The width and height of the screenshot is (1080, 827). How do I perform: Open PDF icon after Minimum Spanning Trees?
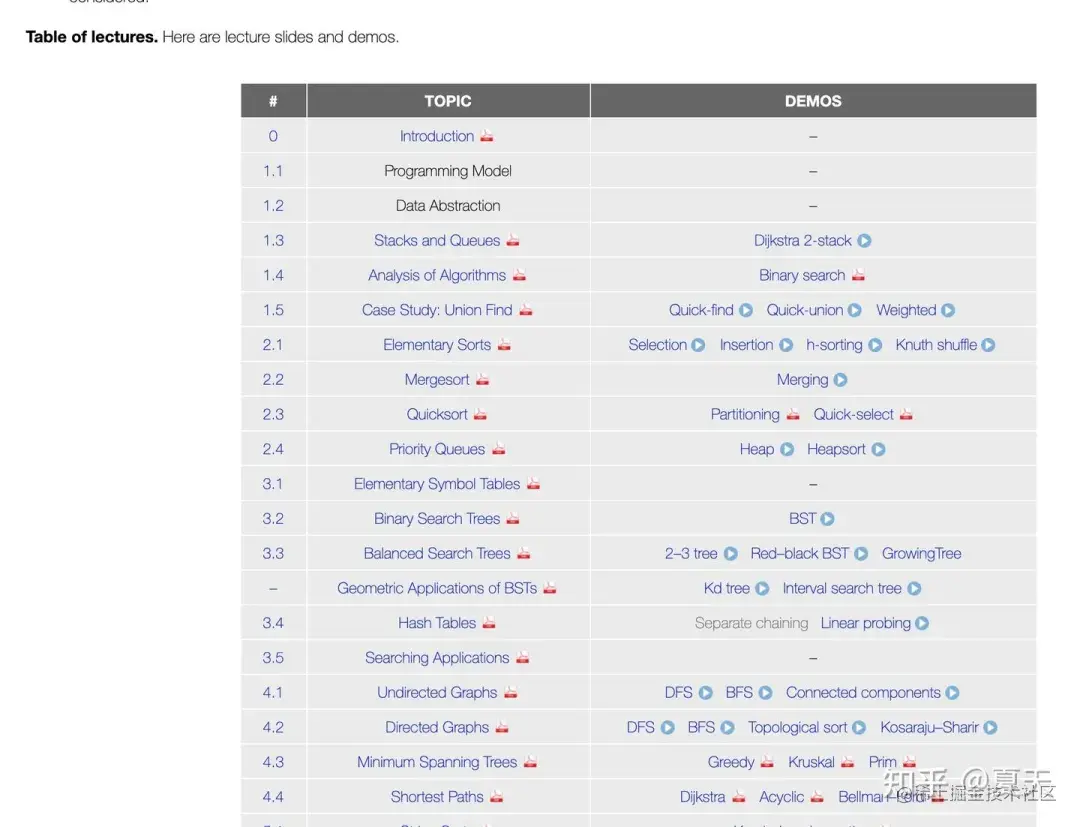click(x=530, y=762)
